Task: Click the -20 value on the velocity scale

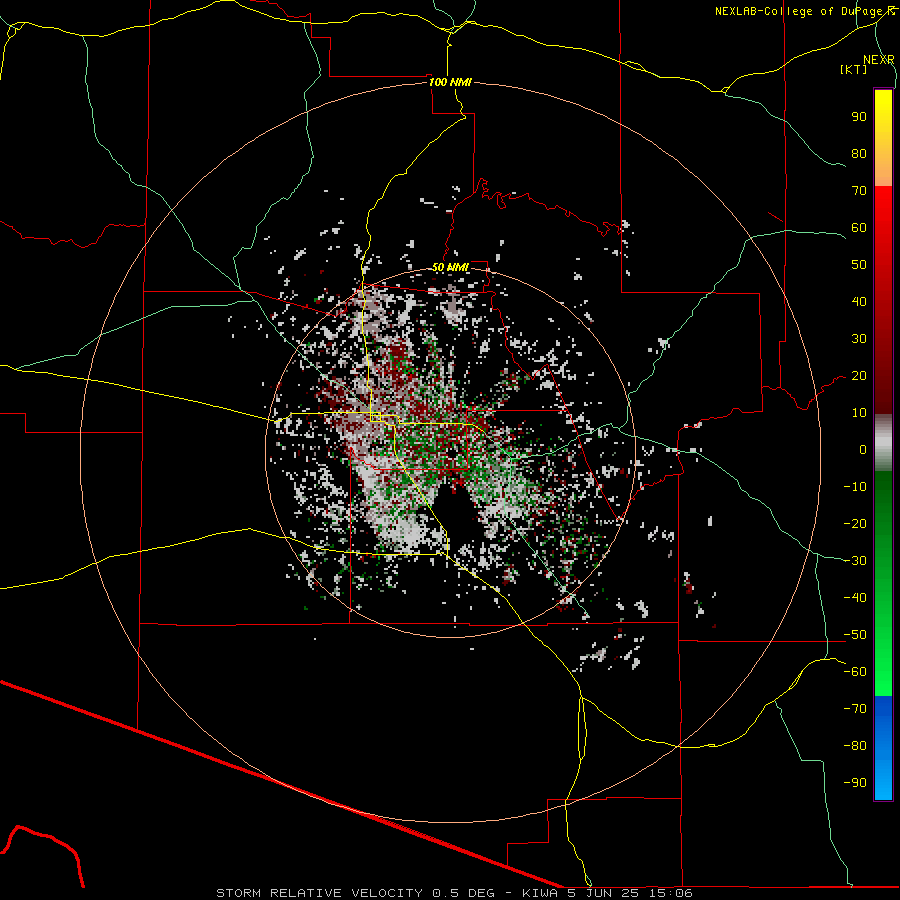Action: click(x=855, y=524)
